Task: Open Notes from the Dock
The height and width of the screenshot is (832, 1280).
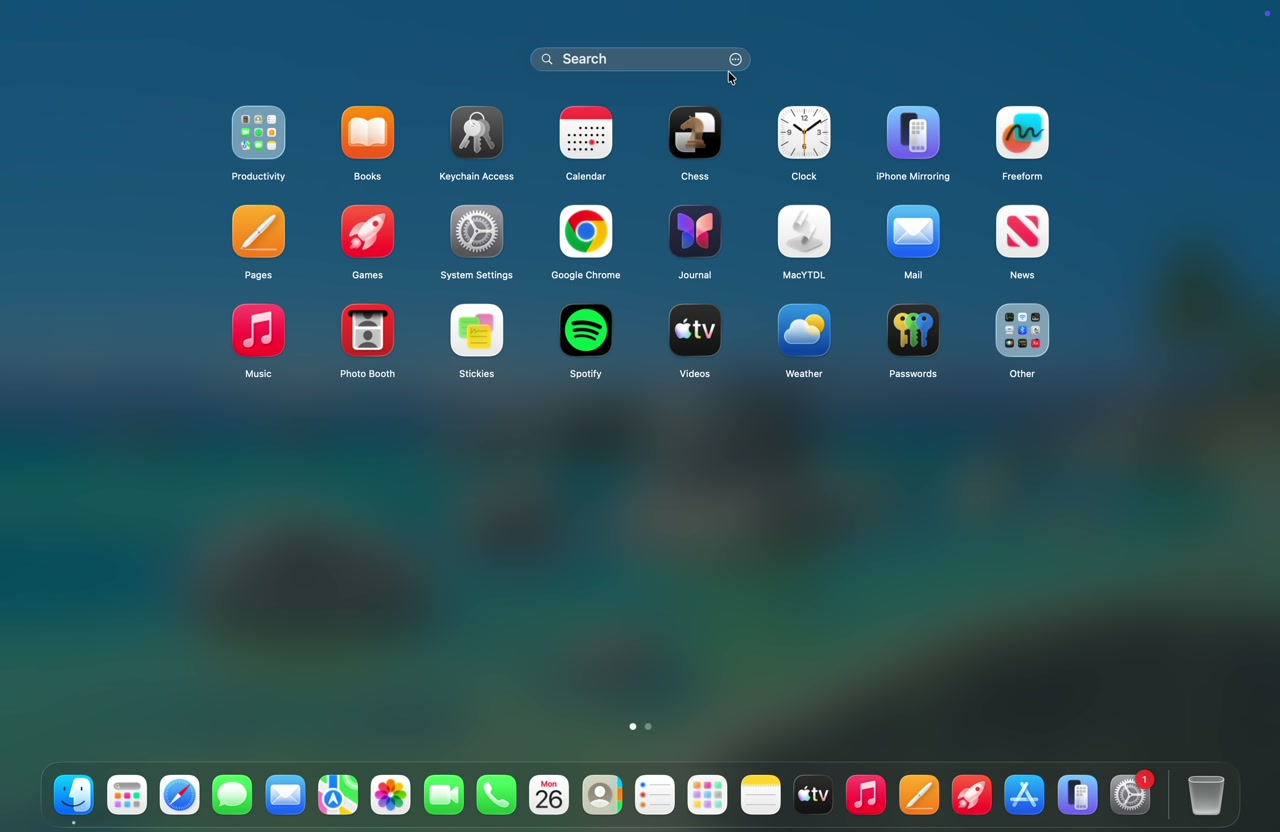Action: [x=760, y=795]
